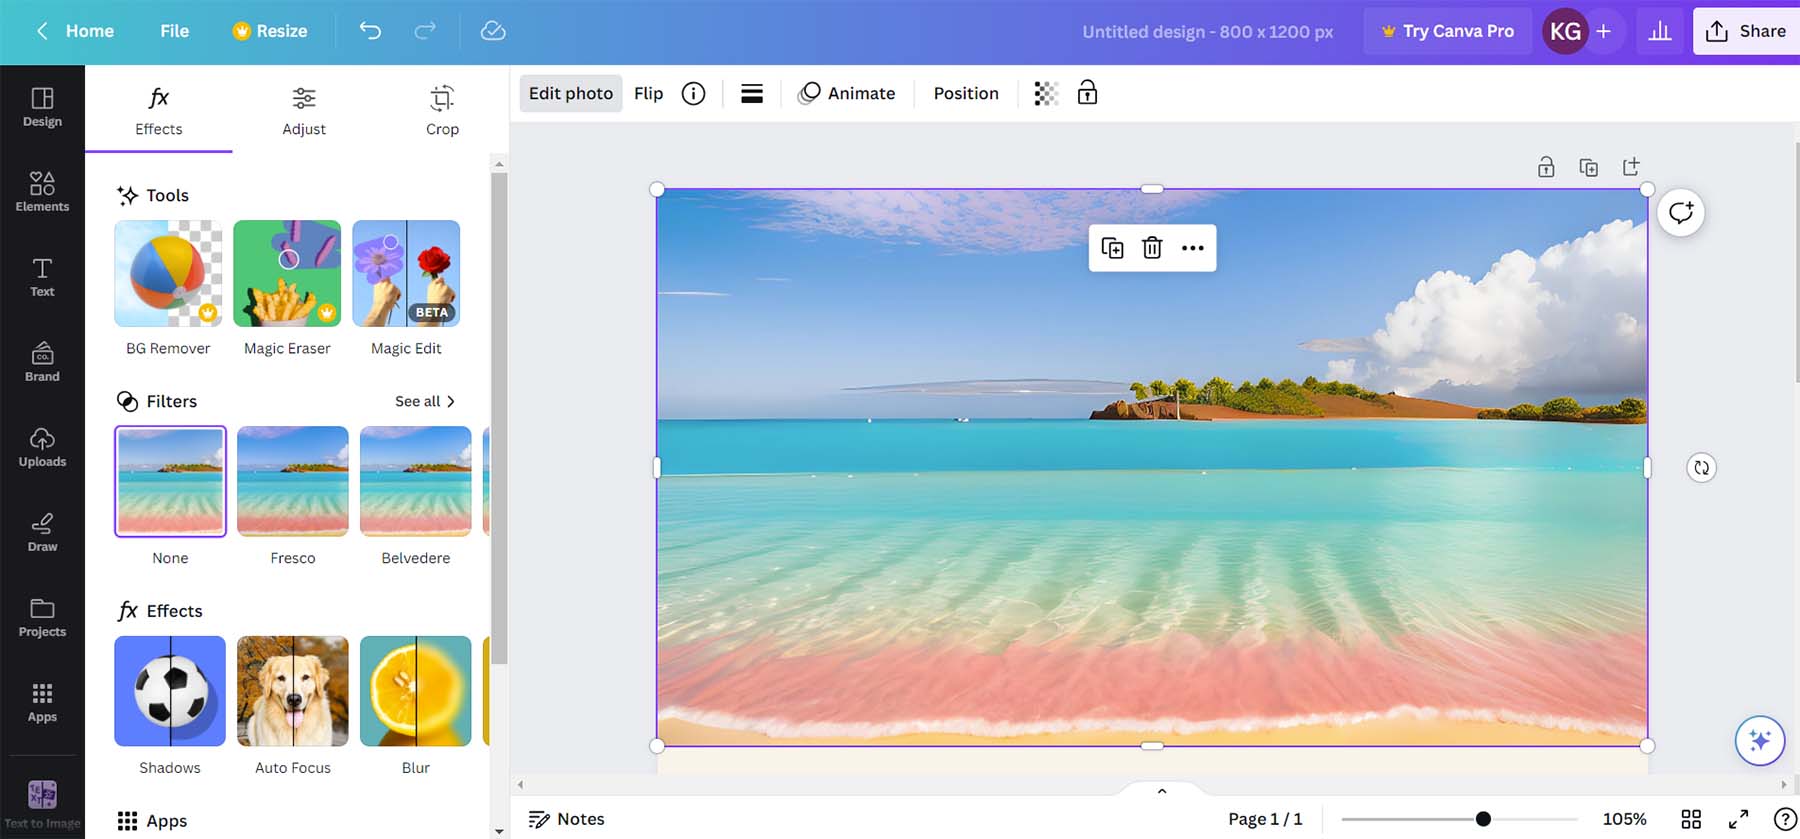Viewport: 1800px width, 839px height.
Task: Open the grid view icon
Action: (1691, 819)
